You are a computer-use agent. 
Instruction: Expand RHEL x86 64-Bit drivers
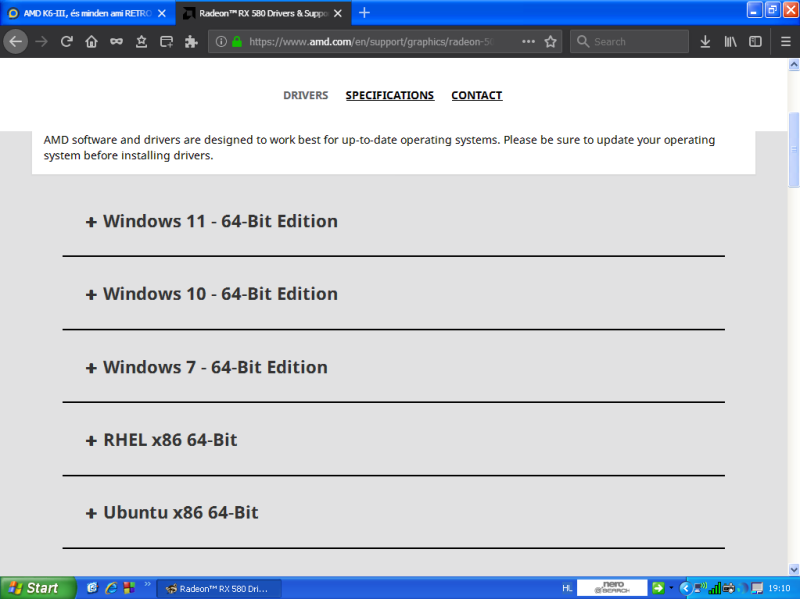point(161,440)
